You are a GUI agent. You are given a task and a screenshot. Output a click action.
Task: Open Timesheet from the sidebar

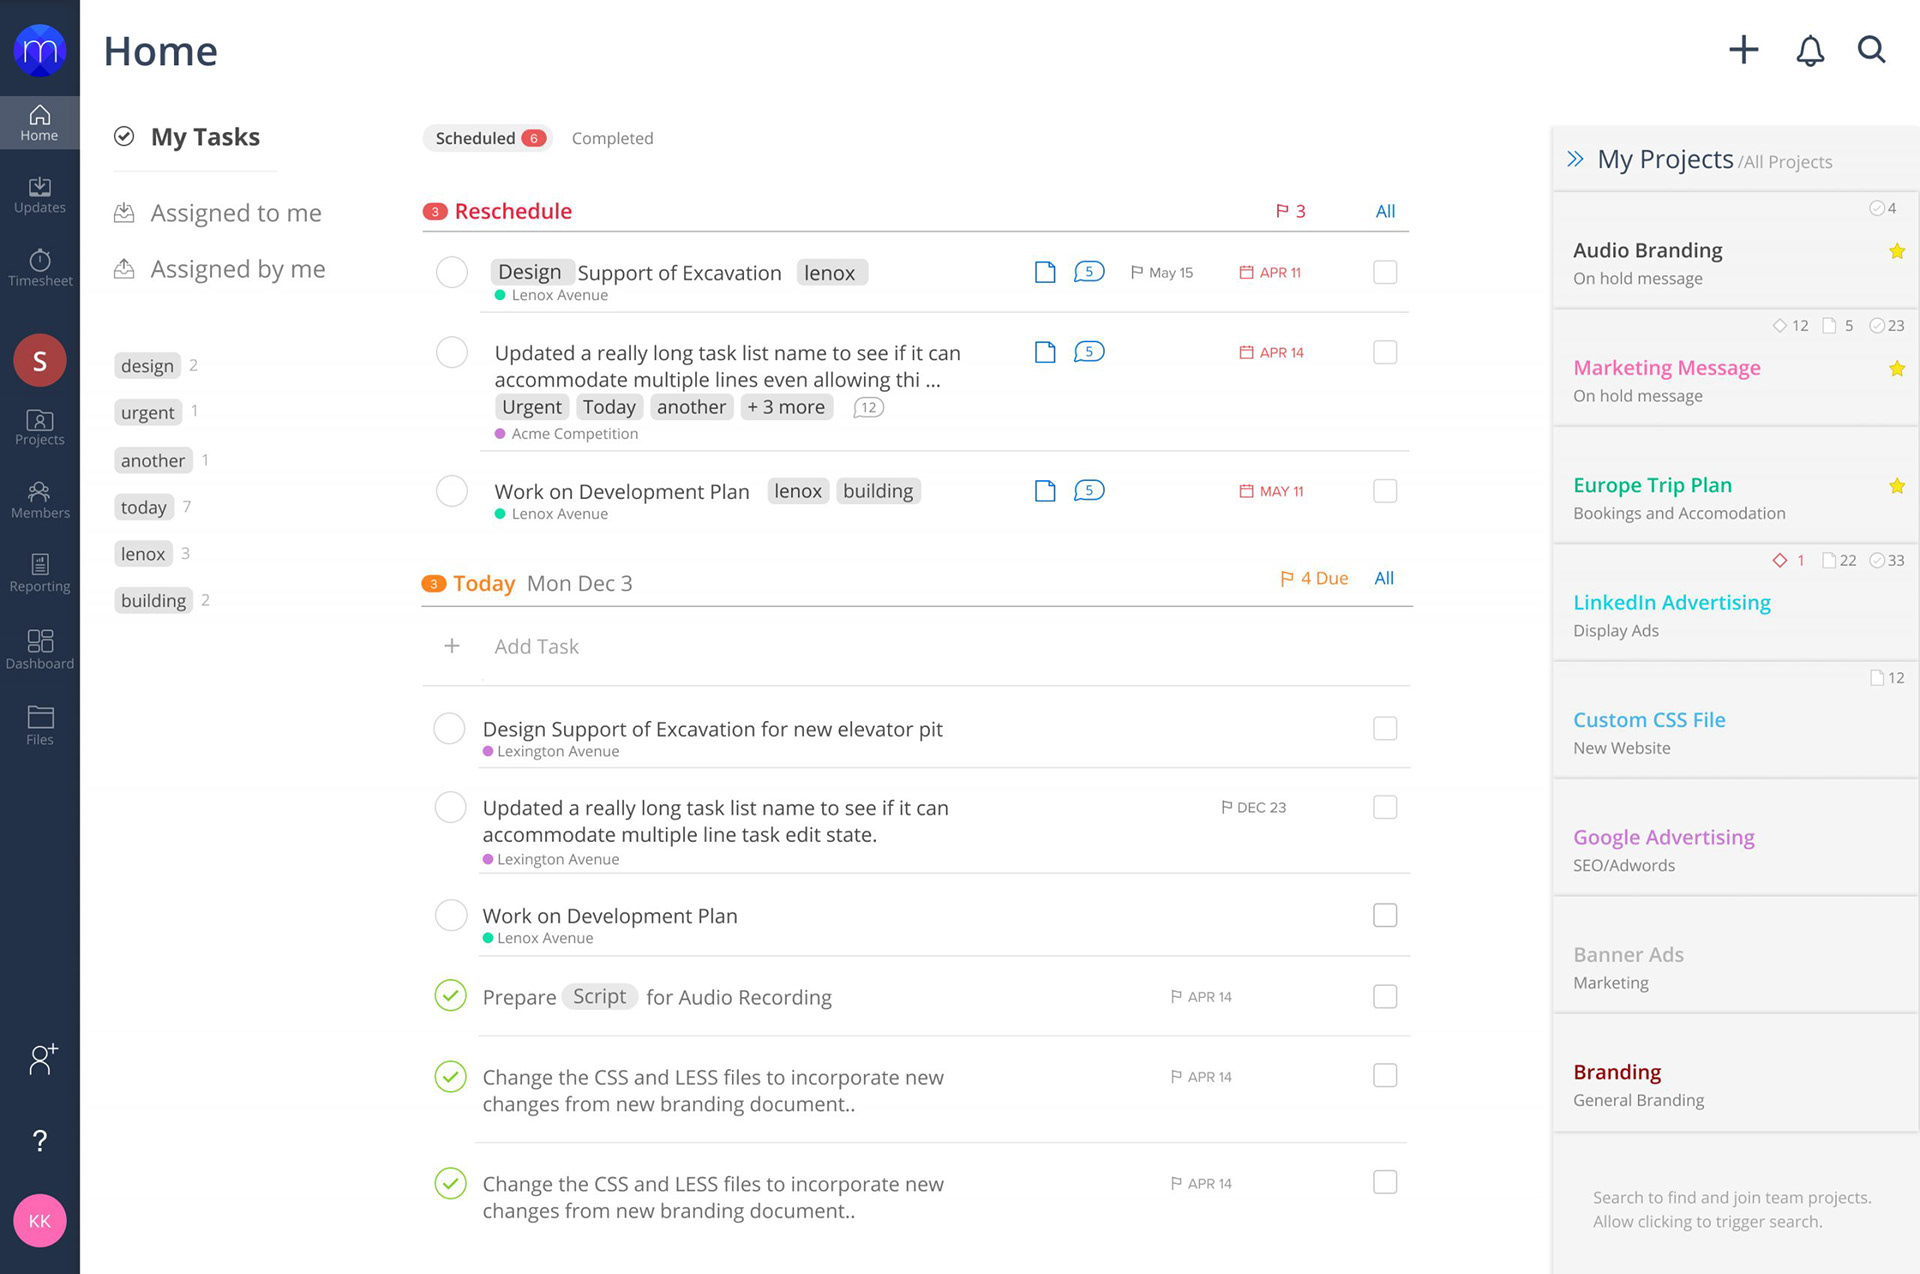point(40,268)
